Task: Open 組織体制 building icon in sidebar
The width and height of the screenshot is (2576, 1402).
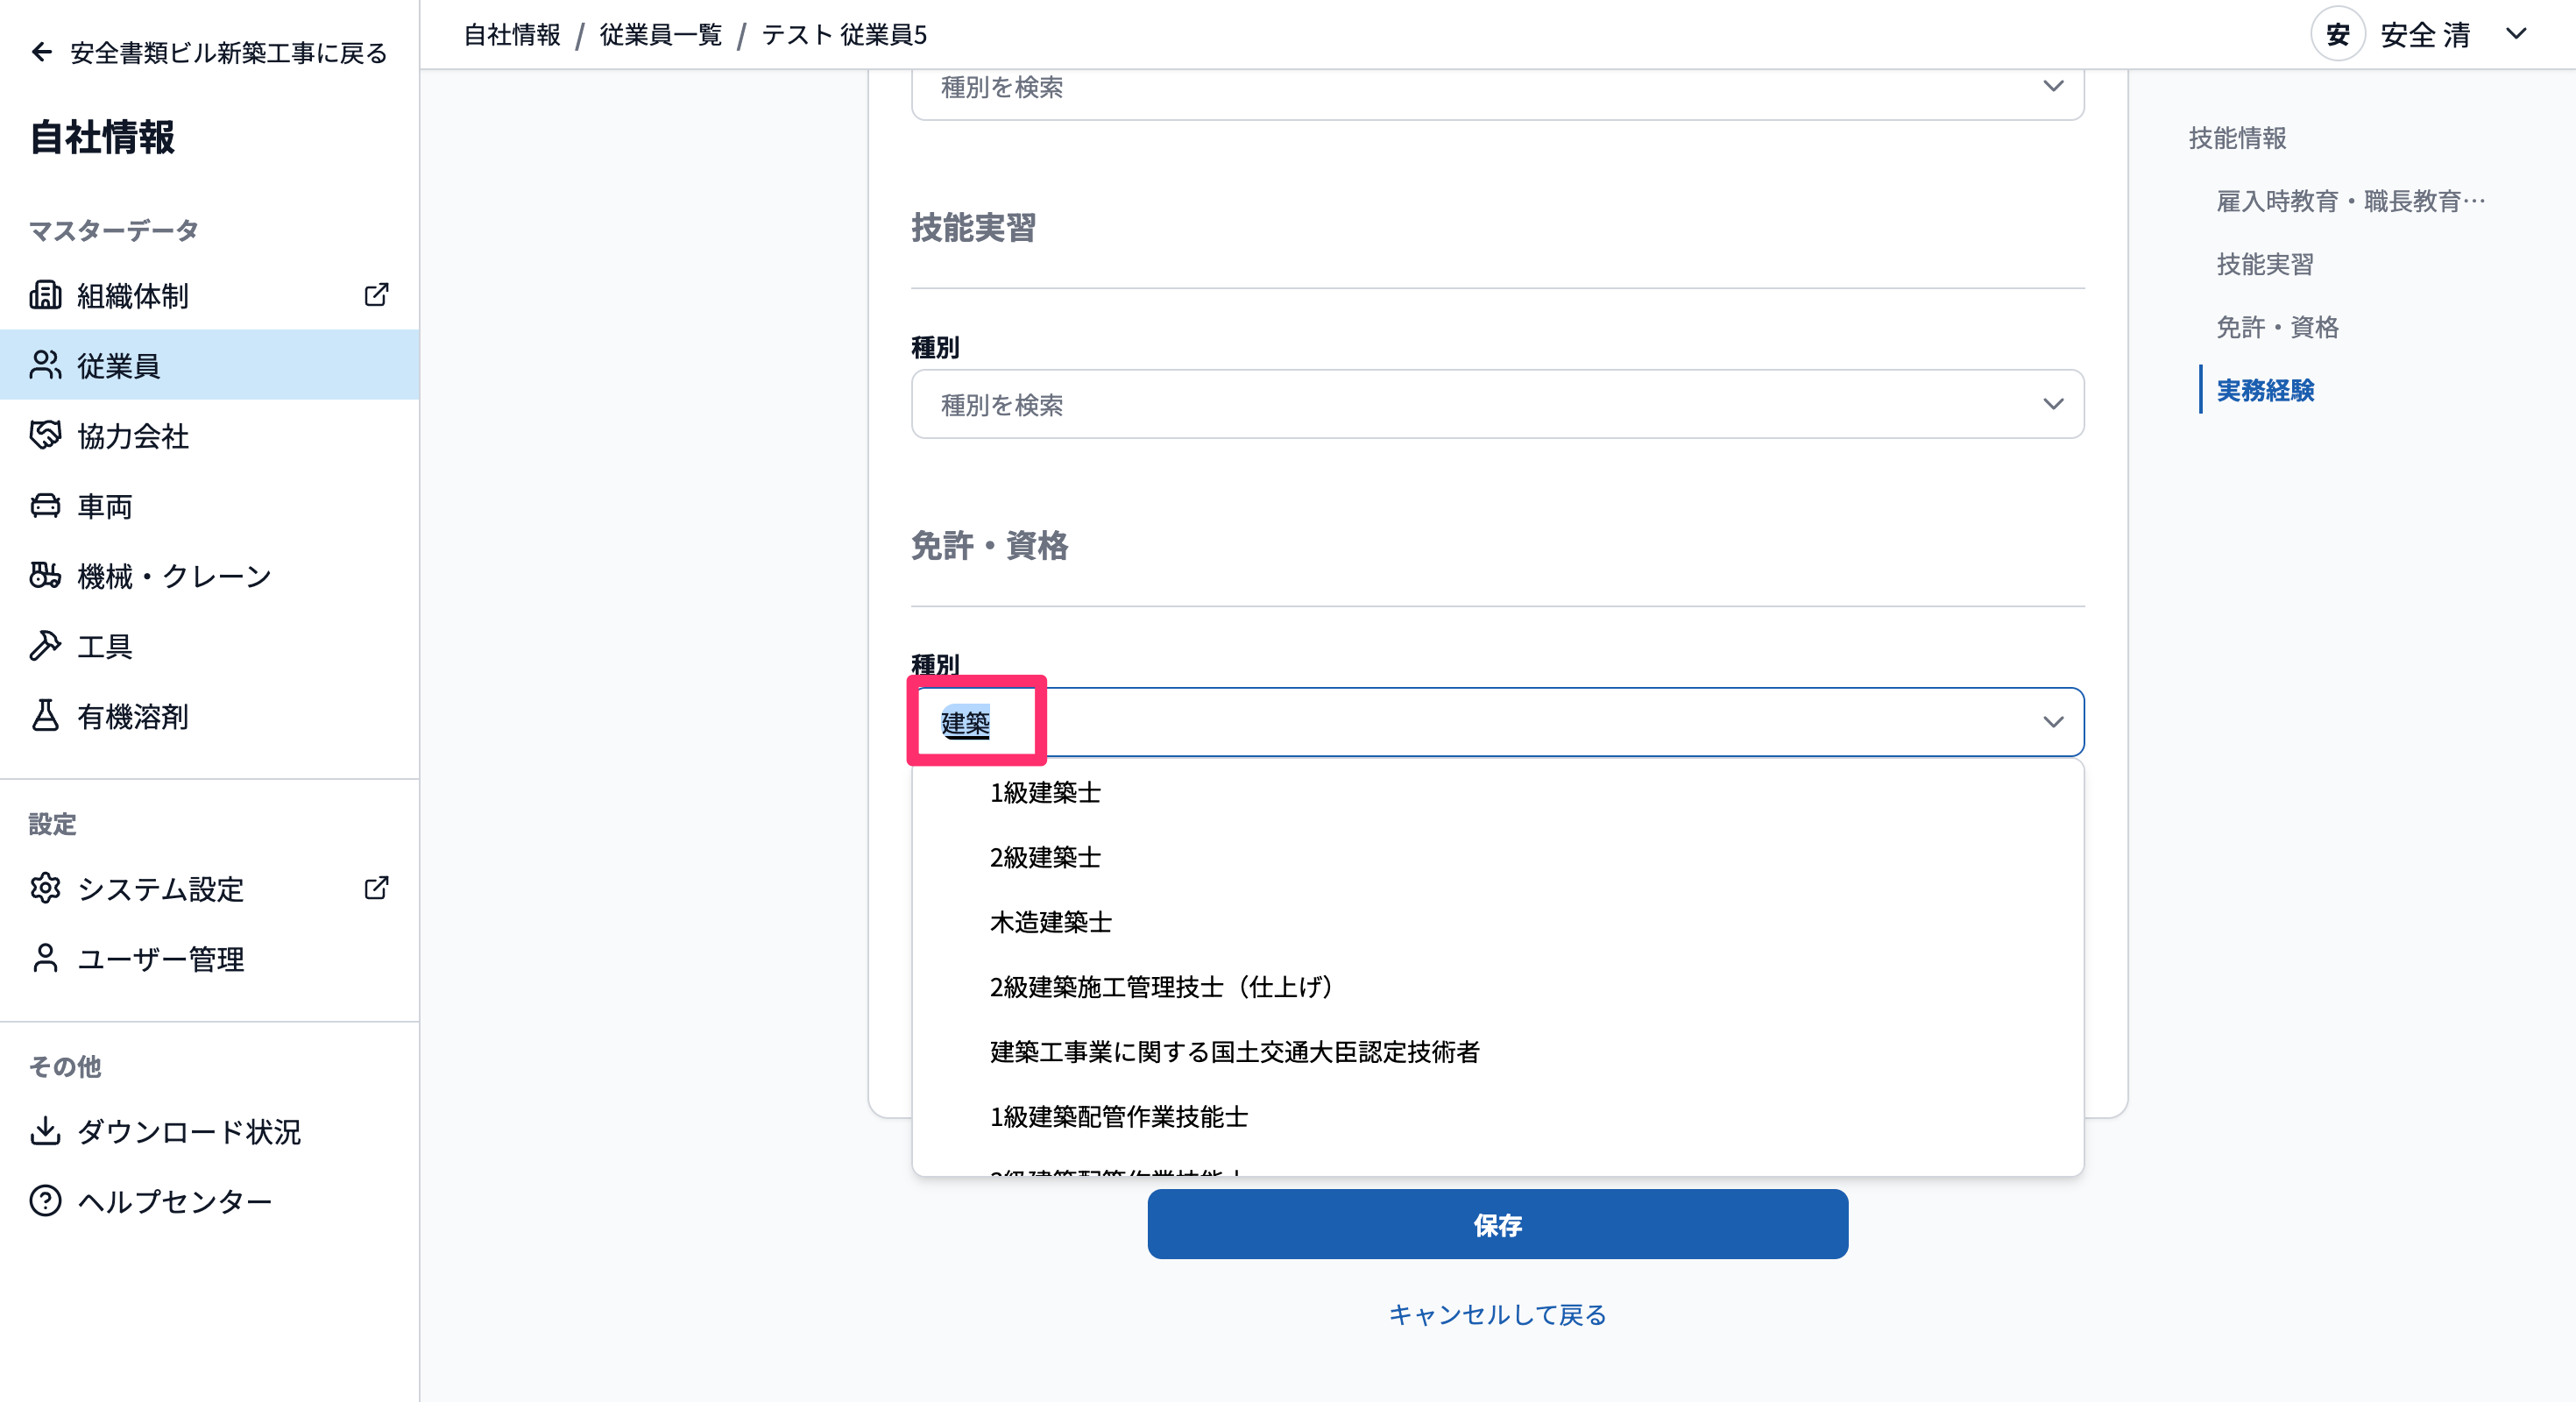Action: (45, 295)
